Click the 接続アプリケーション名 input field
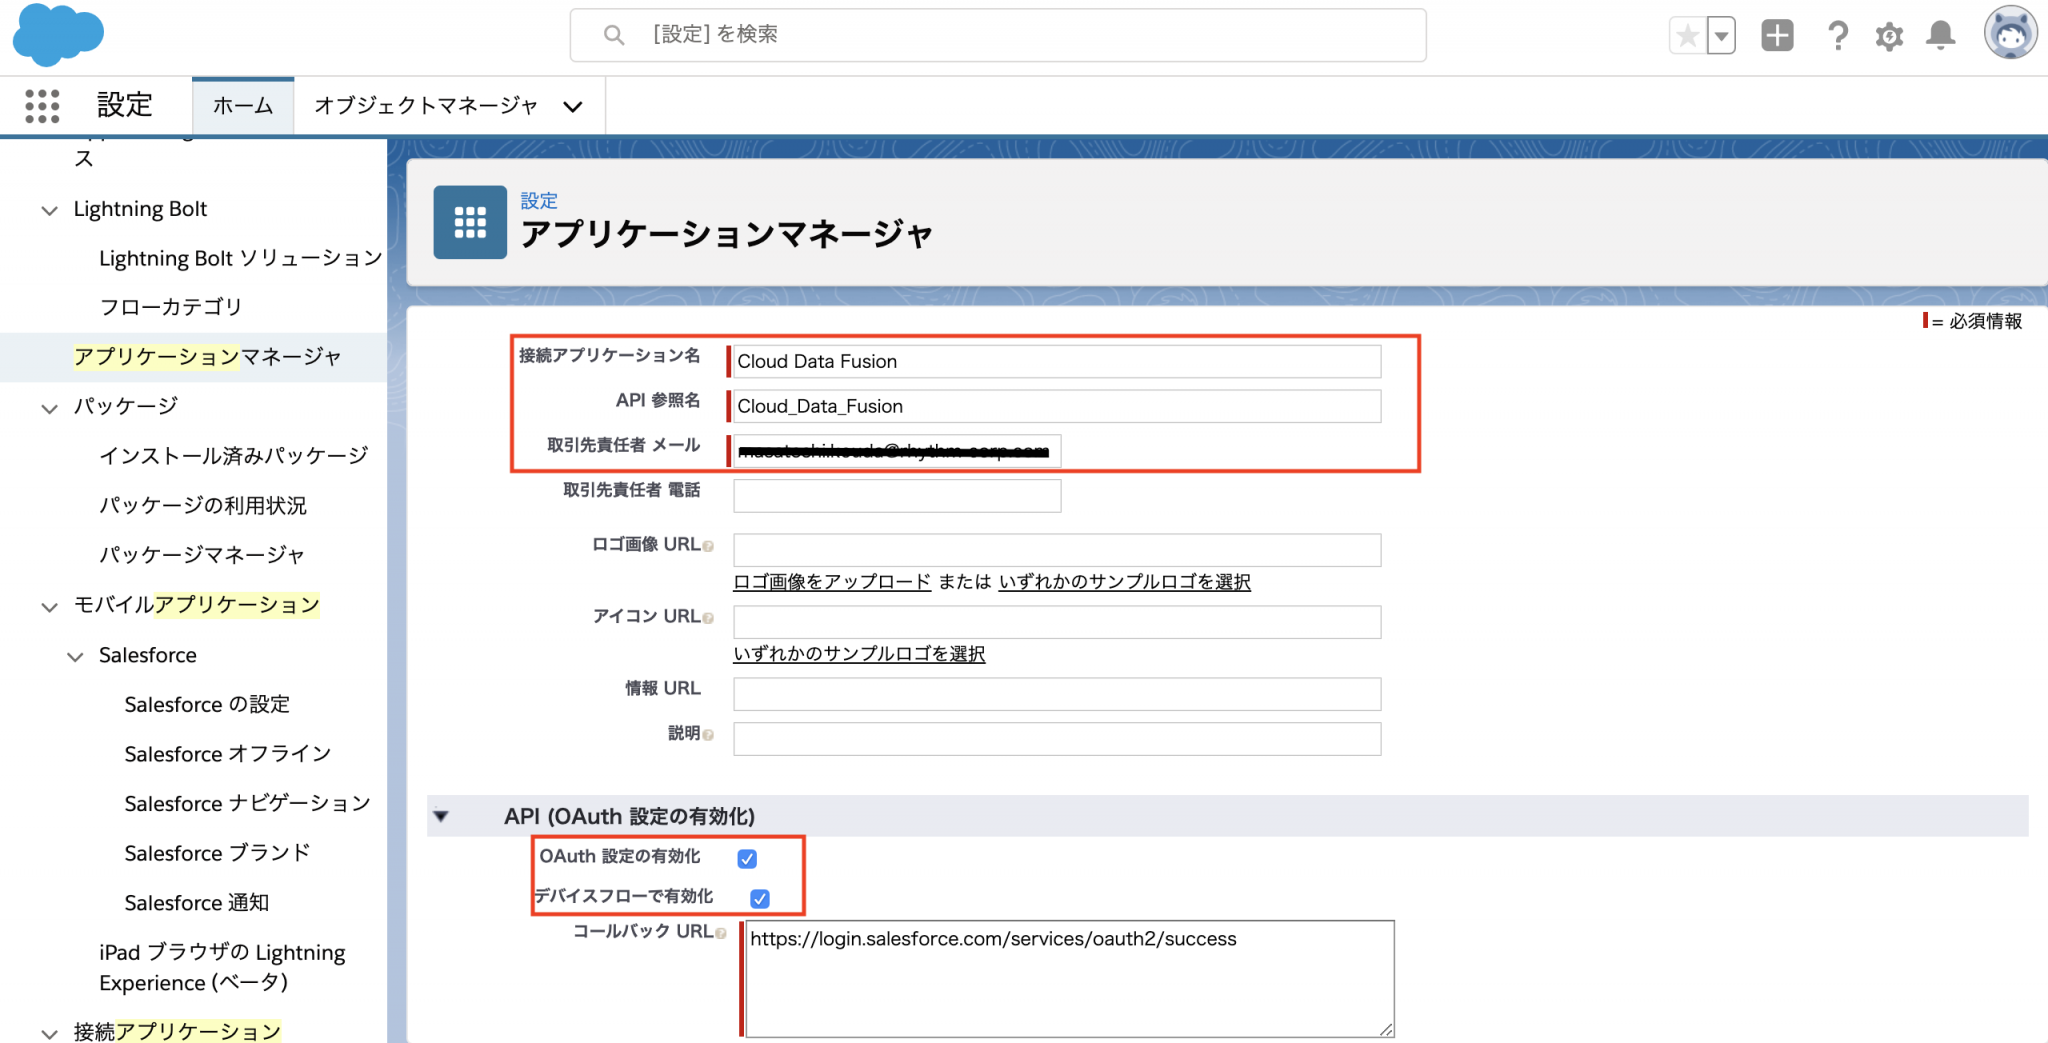This screenshot has width=2048, height=1043. pos(1056,361)
